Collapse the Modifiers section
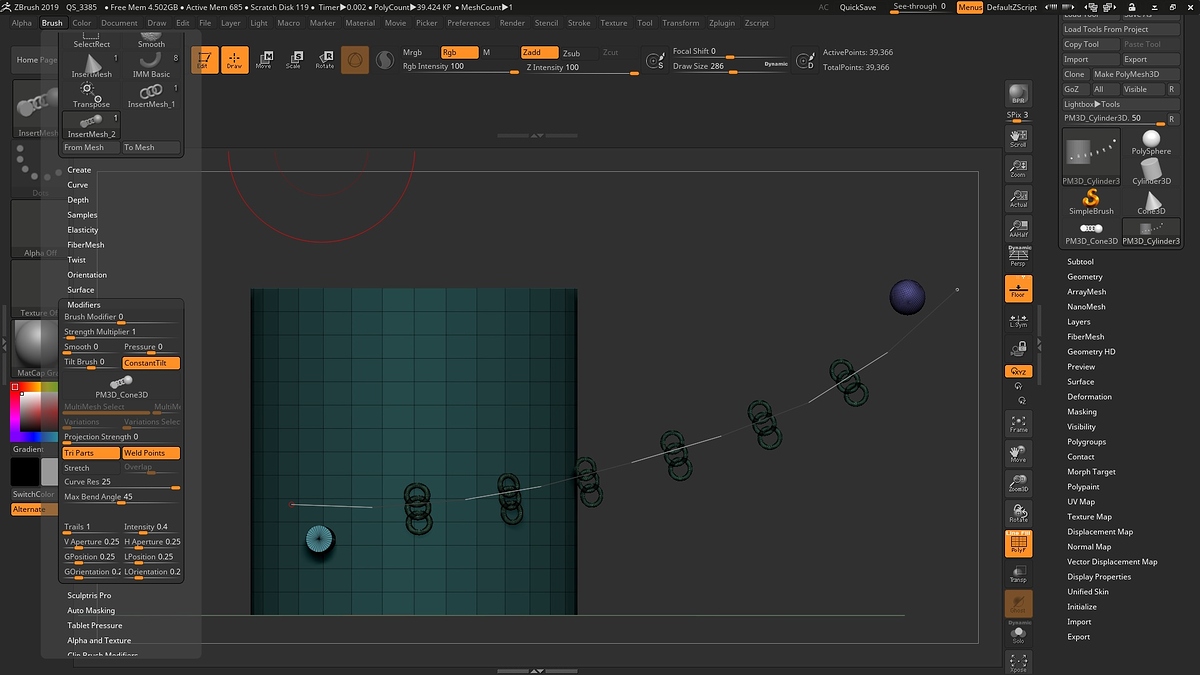This screenshot has height=675, width=1200. click(x=84, y=305)
